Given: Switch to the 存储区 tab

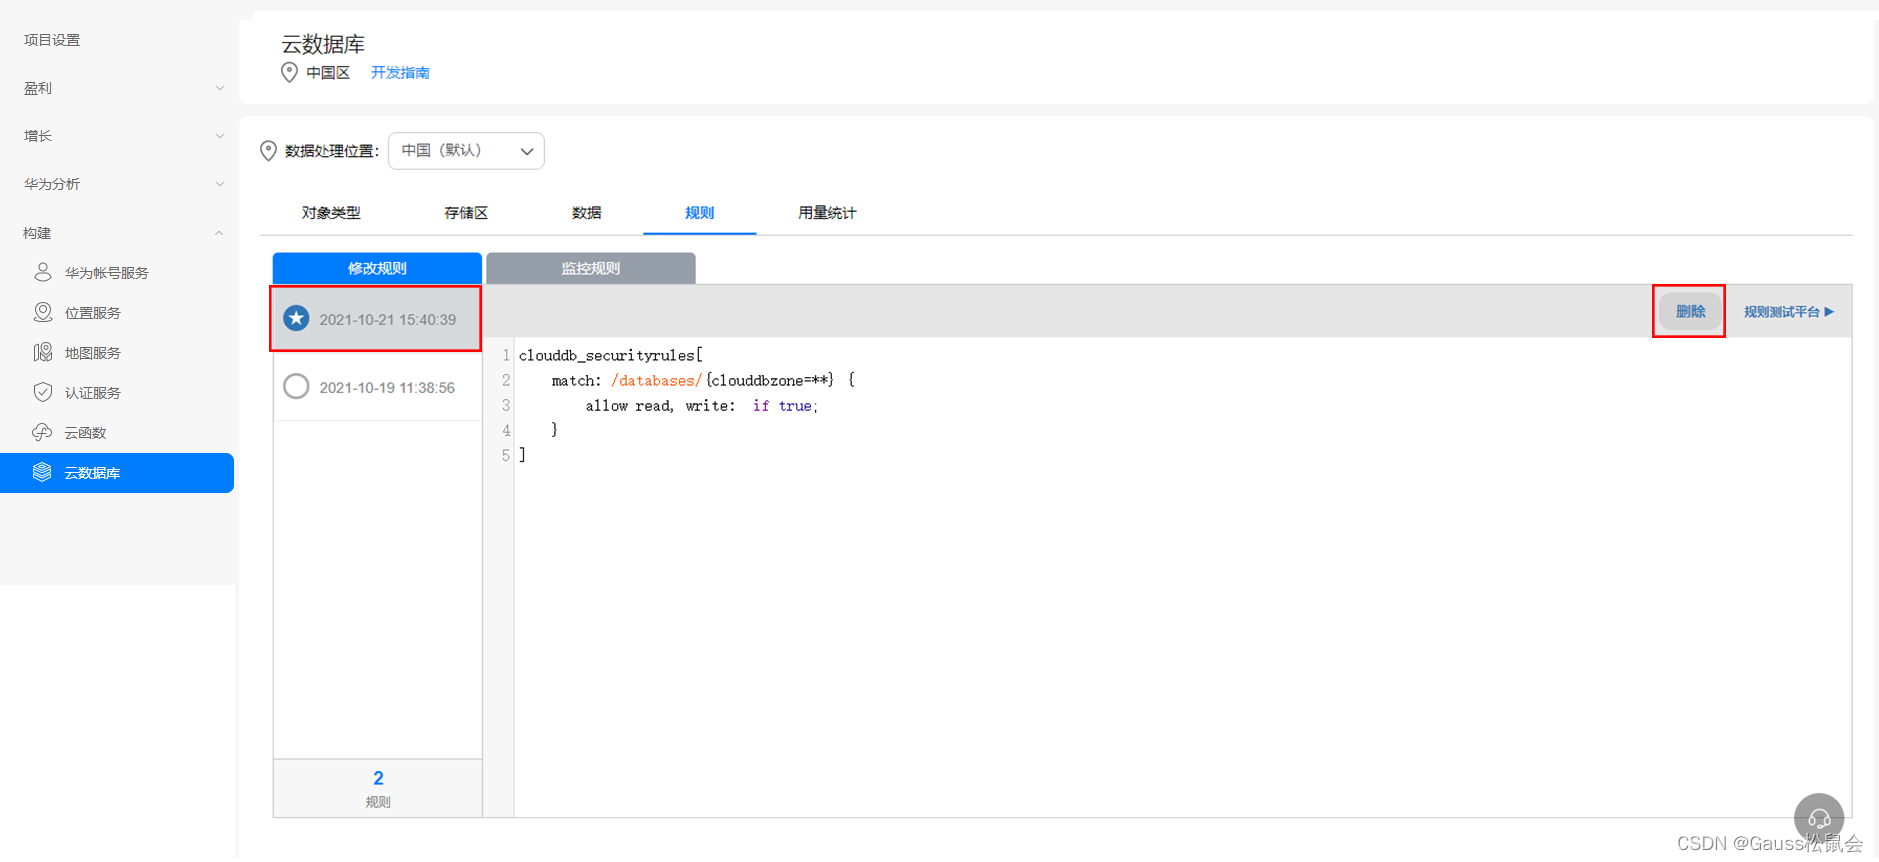Looking at the screenshot, I should (466, 213).
